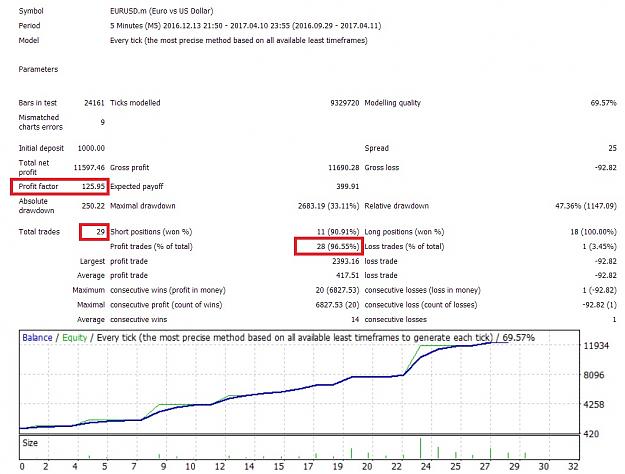
Task: Click the Period date range text
Action: tap(246, 26)
